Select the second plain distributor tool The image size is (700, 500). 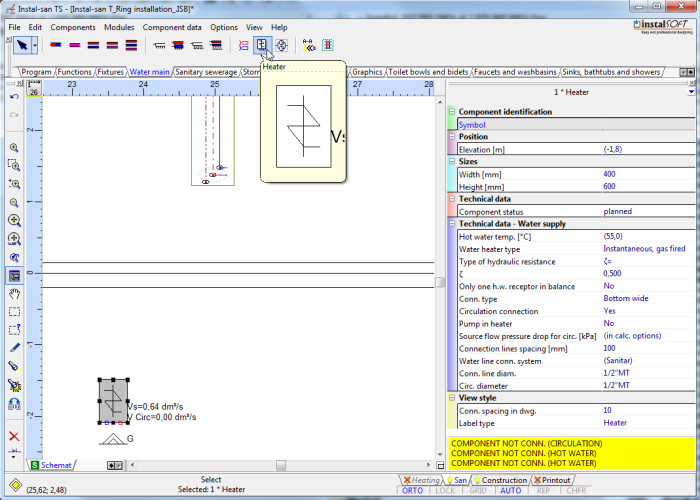197,45
